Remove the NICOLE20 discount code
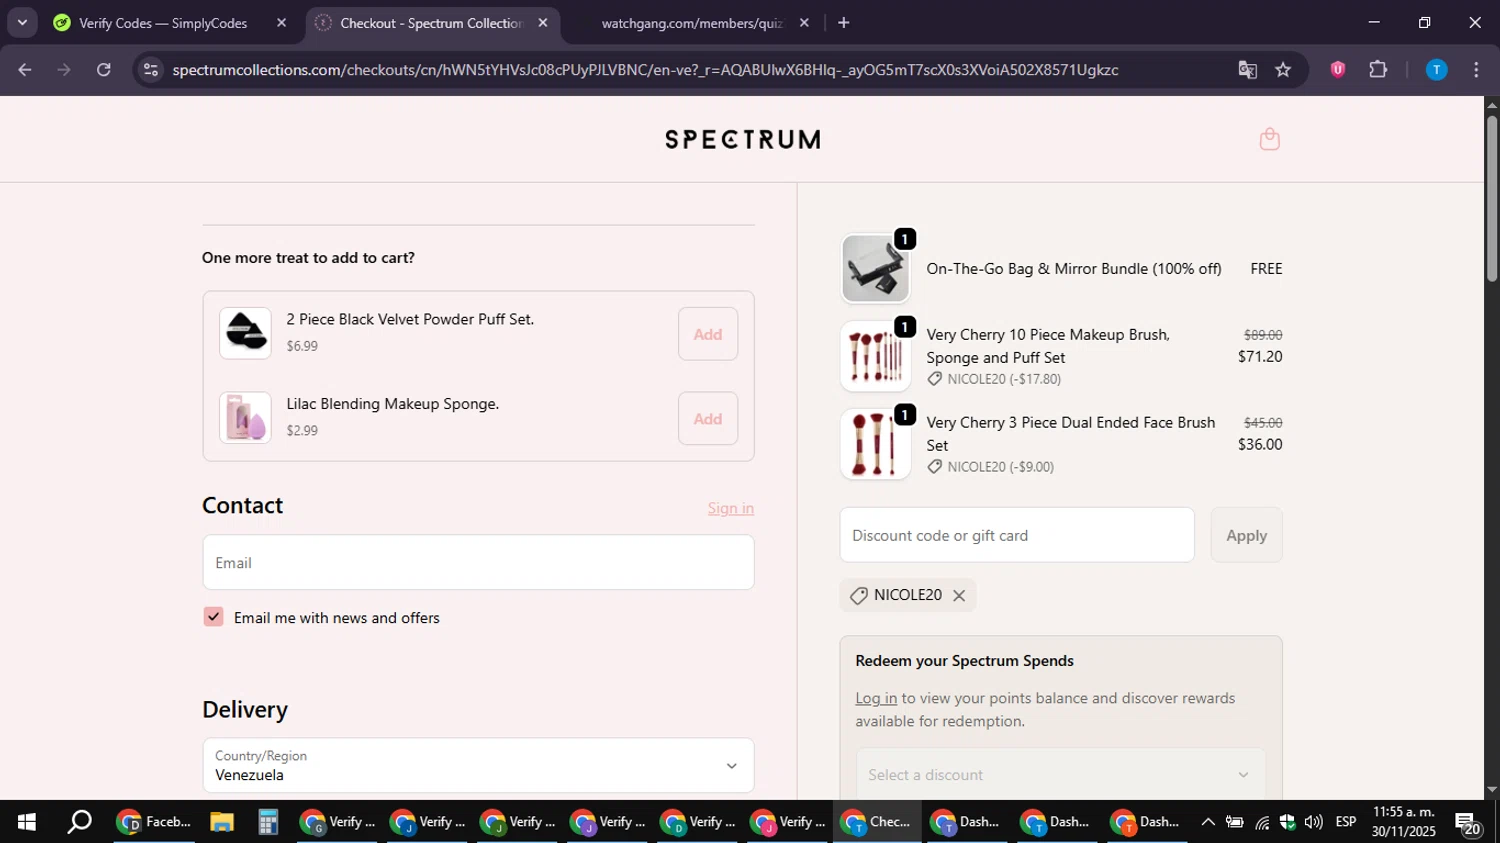This screenshot has height=843, width=1500. click(959, 596)
